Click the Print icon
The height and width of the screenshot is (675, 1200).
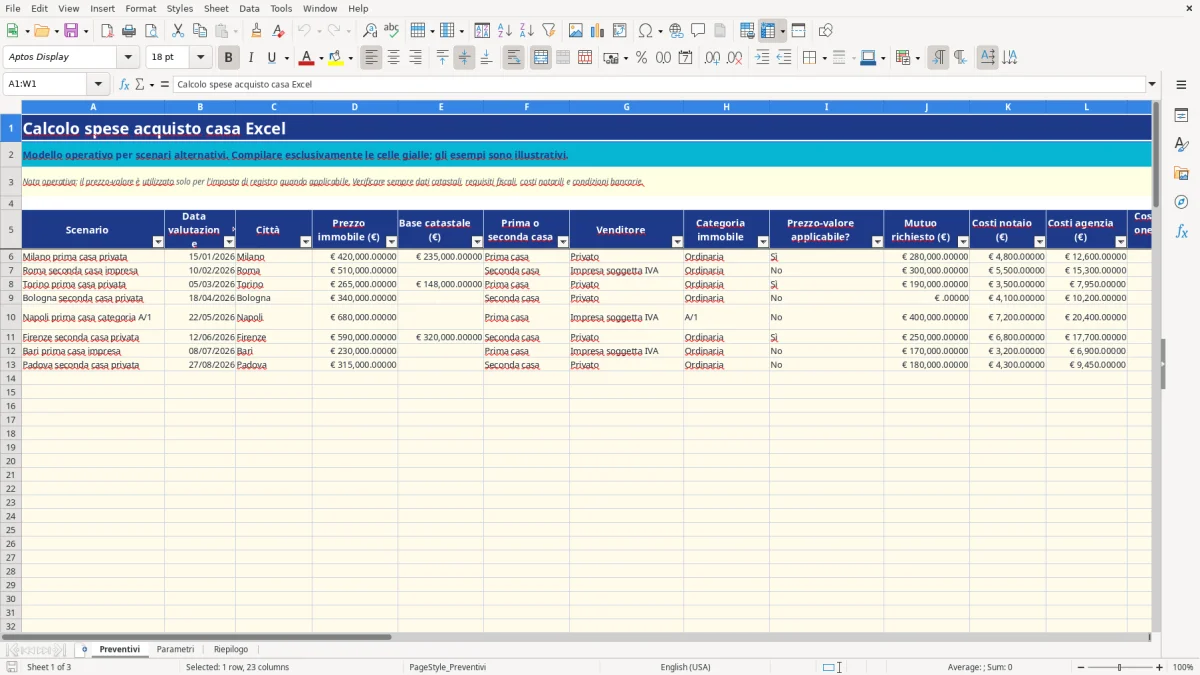(x=129, y=31)
